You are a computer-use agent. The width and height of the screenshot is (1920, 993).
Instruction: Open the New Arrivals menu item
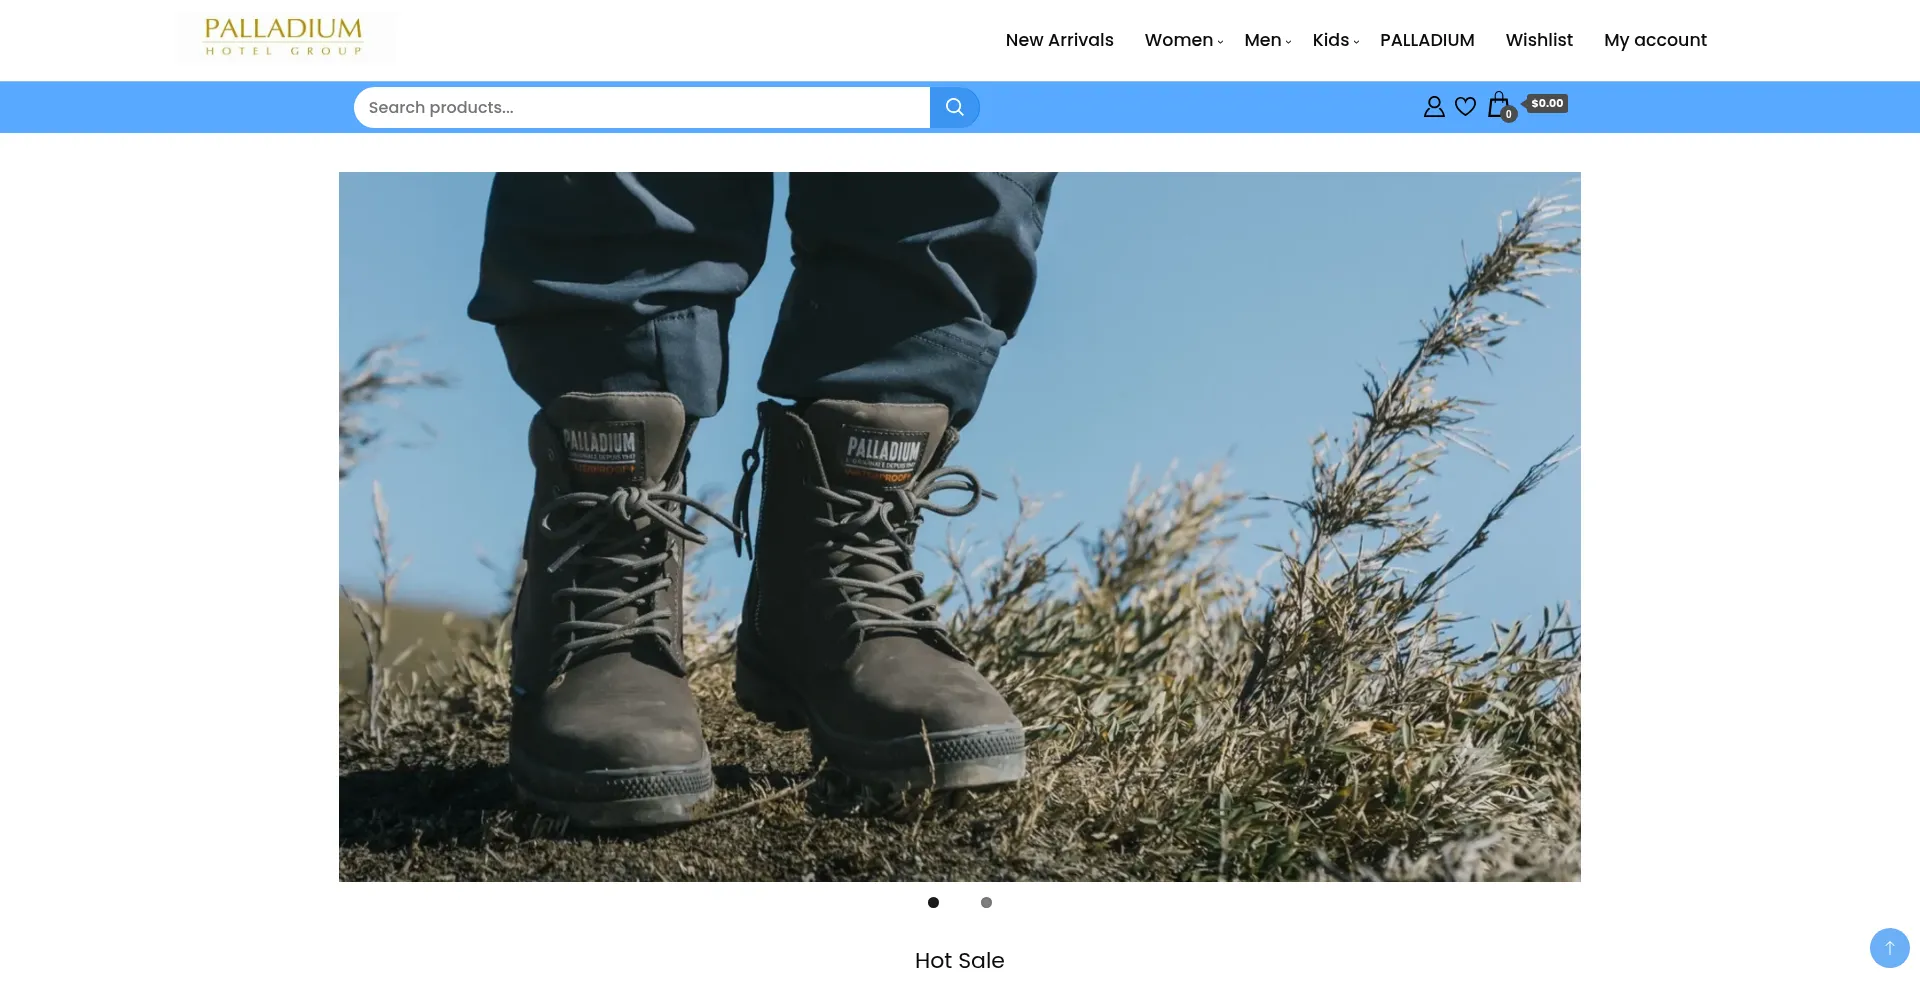[1059, 40]
